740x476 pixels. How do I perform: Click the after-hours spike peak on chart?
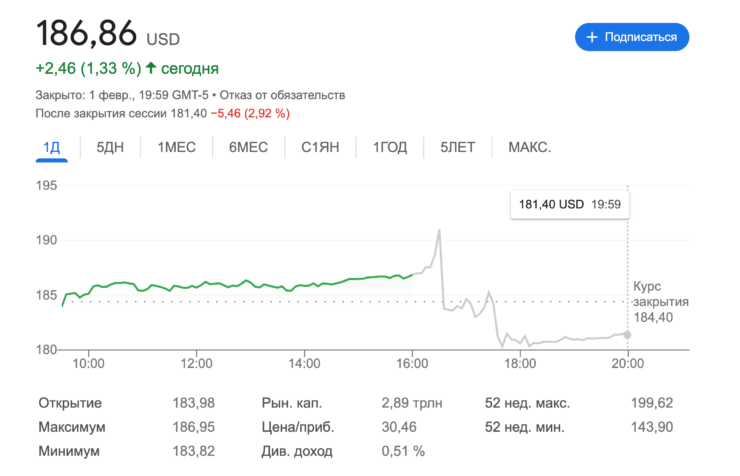click(439, 230)
